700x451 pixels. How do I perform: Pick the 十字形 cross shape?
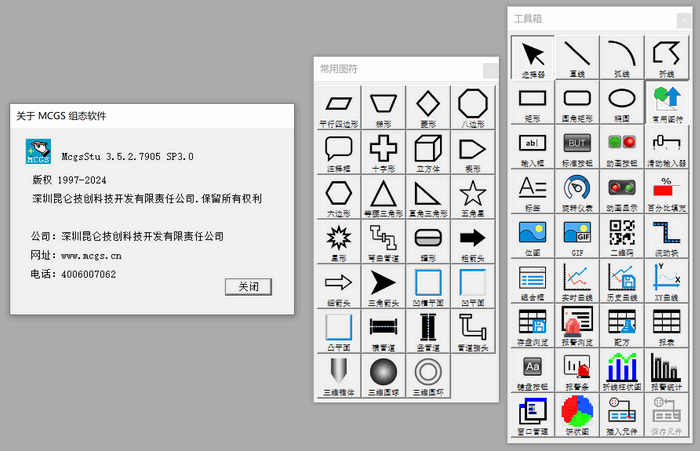click(x=383, y=153)
